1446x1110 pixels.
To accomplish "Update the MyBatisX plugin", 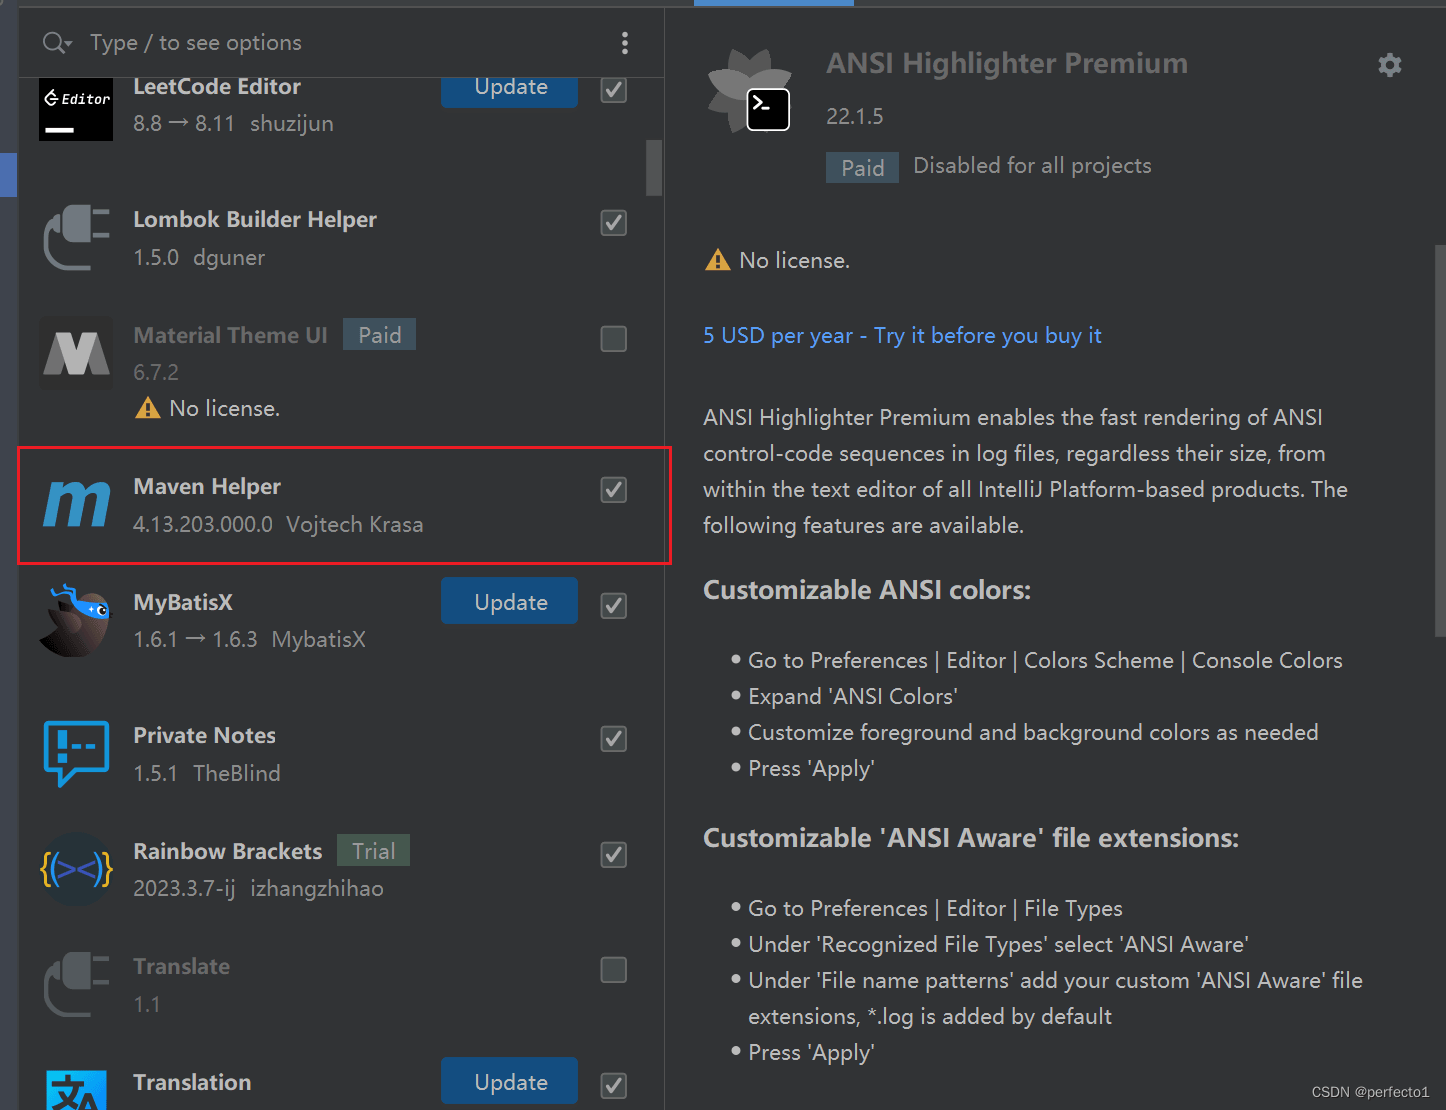I will pos(509,601).
